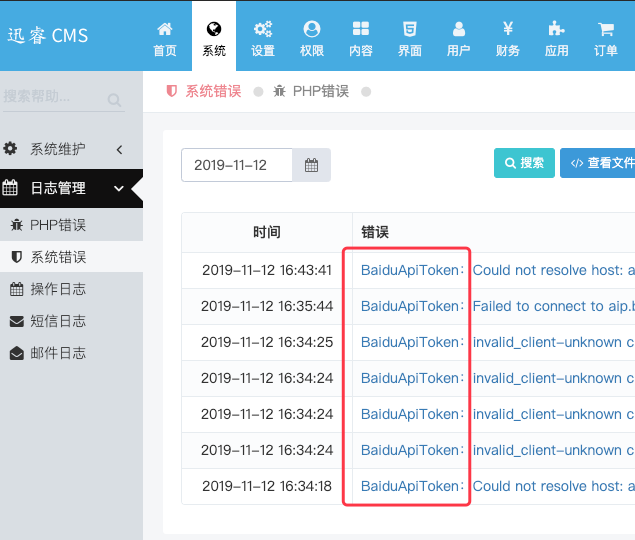Open 短信日志 in sidebar
This screenshot has width=635, height=540.
(x=71, y=321)
